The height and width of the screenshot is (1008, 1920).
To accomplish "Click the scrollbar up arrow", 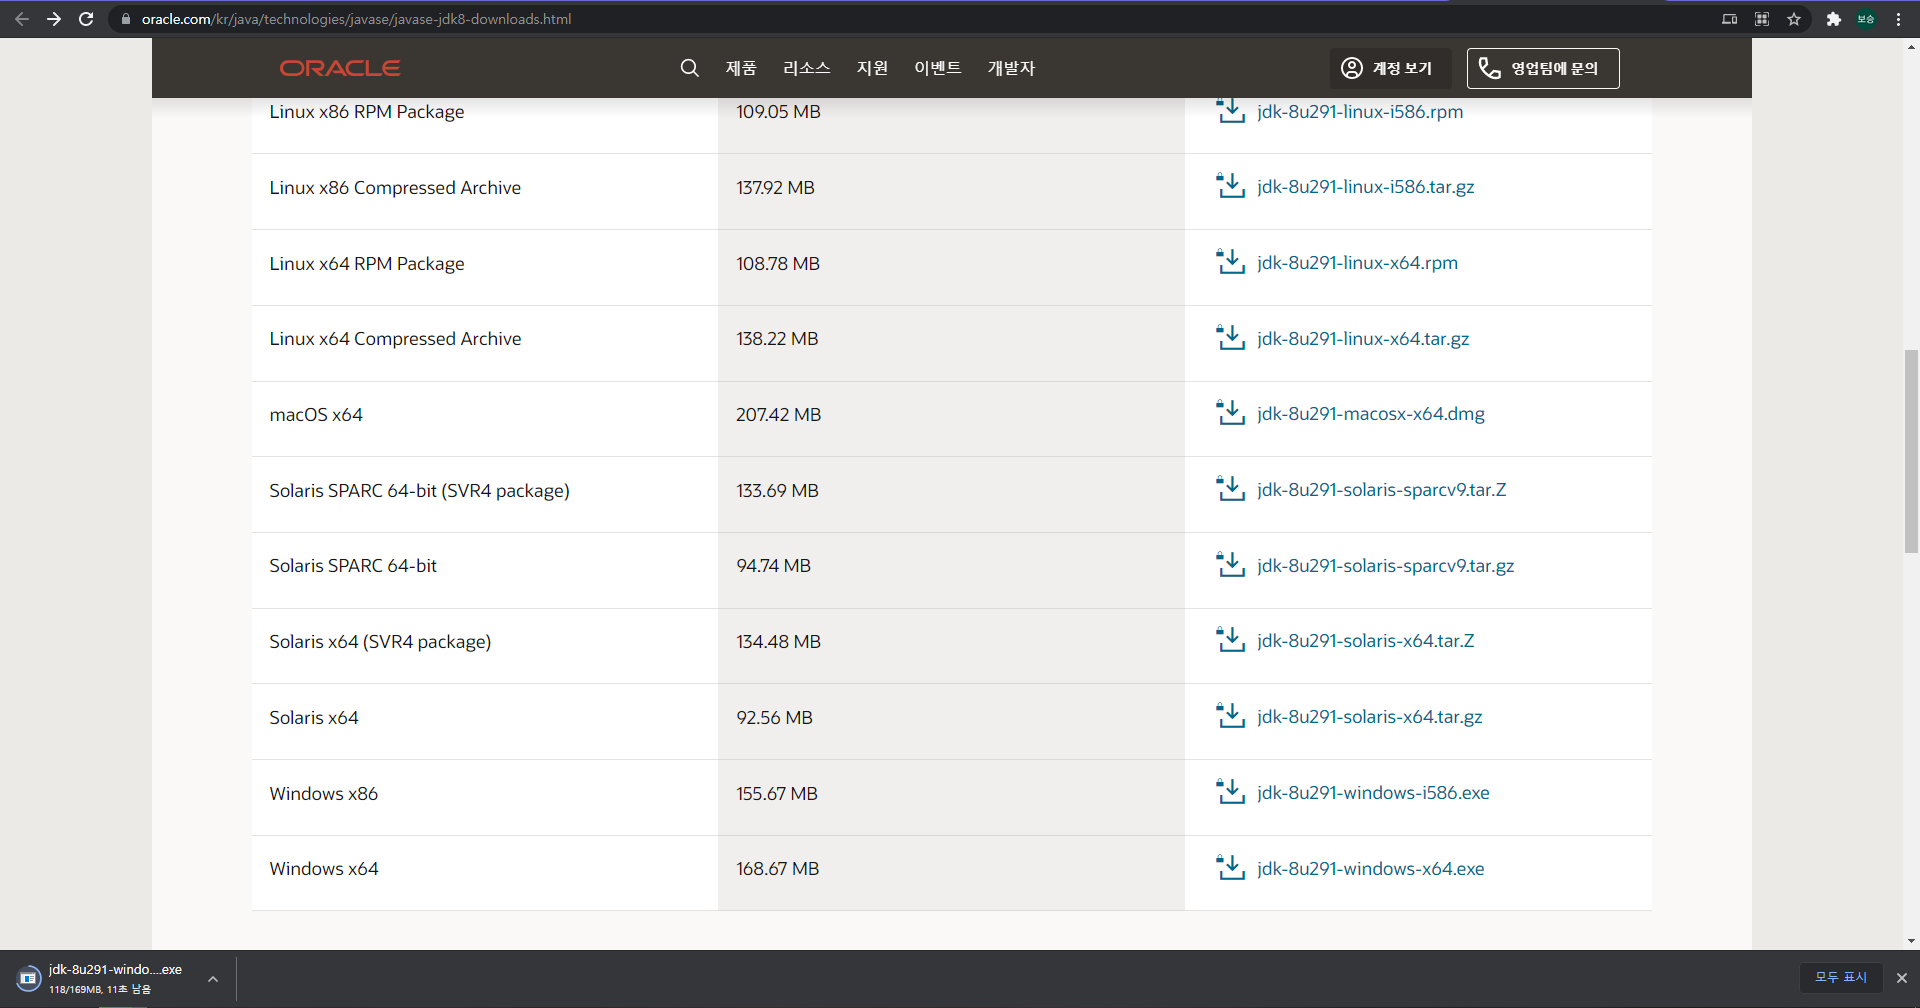I will [x=1911, y=46].
